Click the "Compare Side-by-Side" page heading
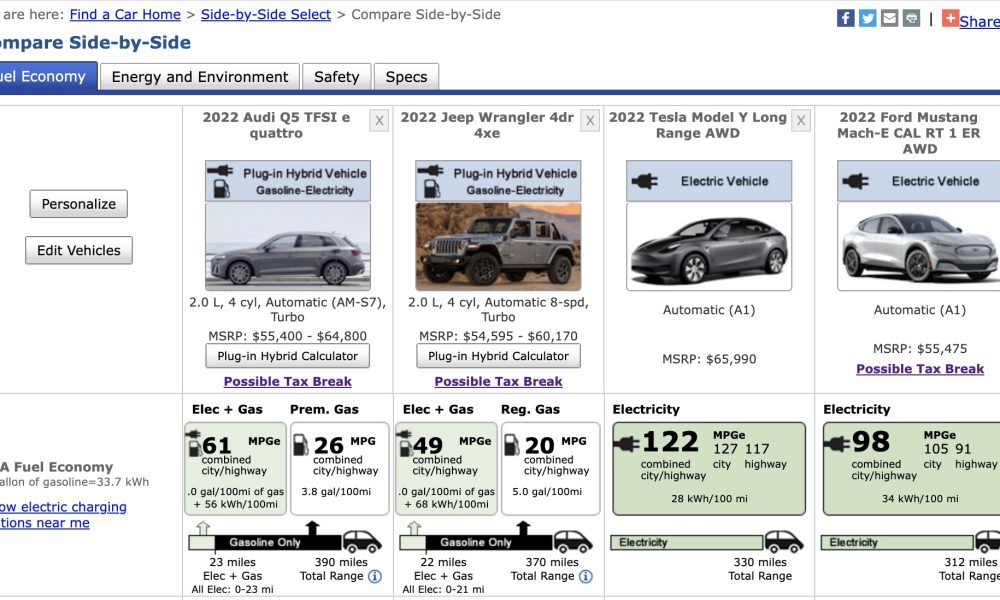Viewport: 1000px width, 600px height. tap(96, 43)
